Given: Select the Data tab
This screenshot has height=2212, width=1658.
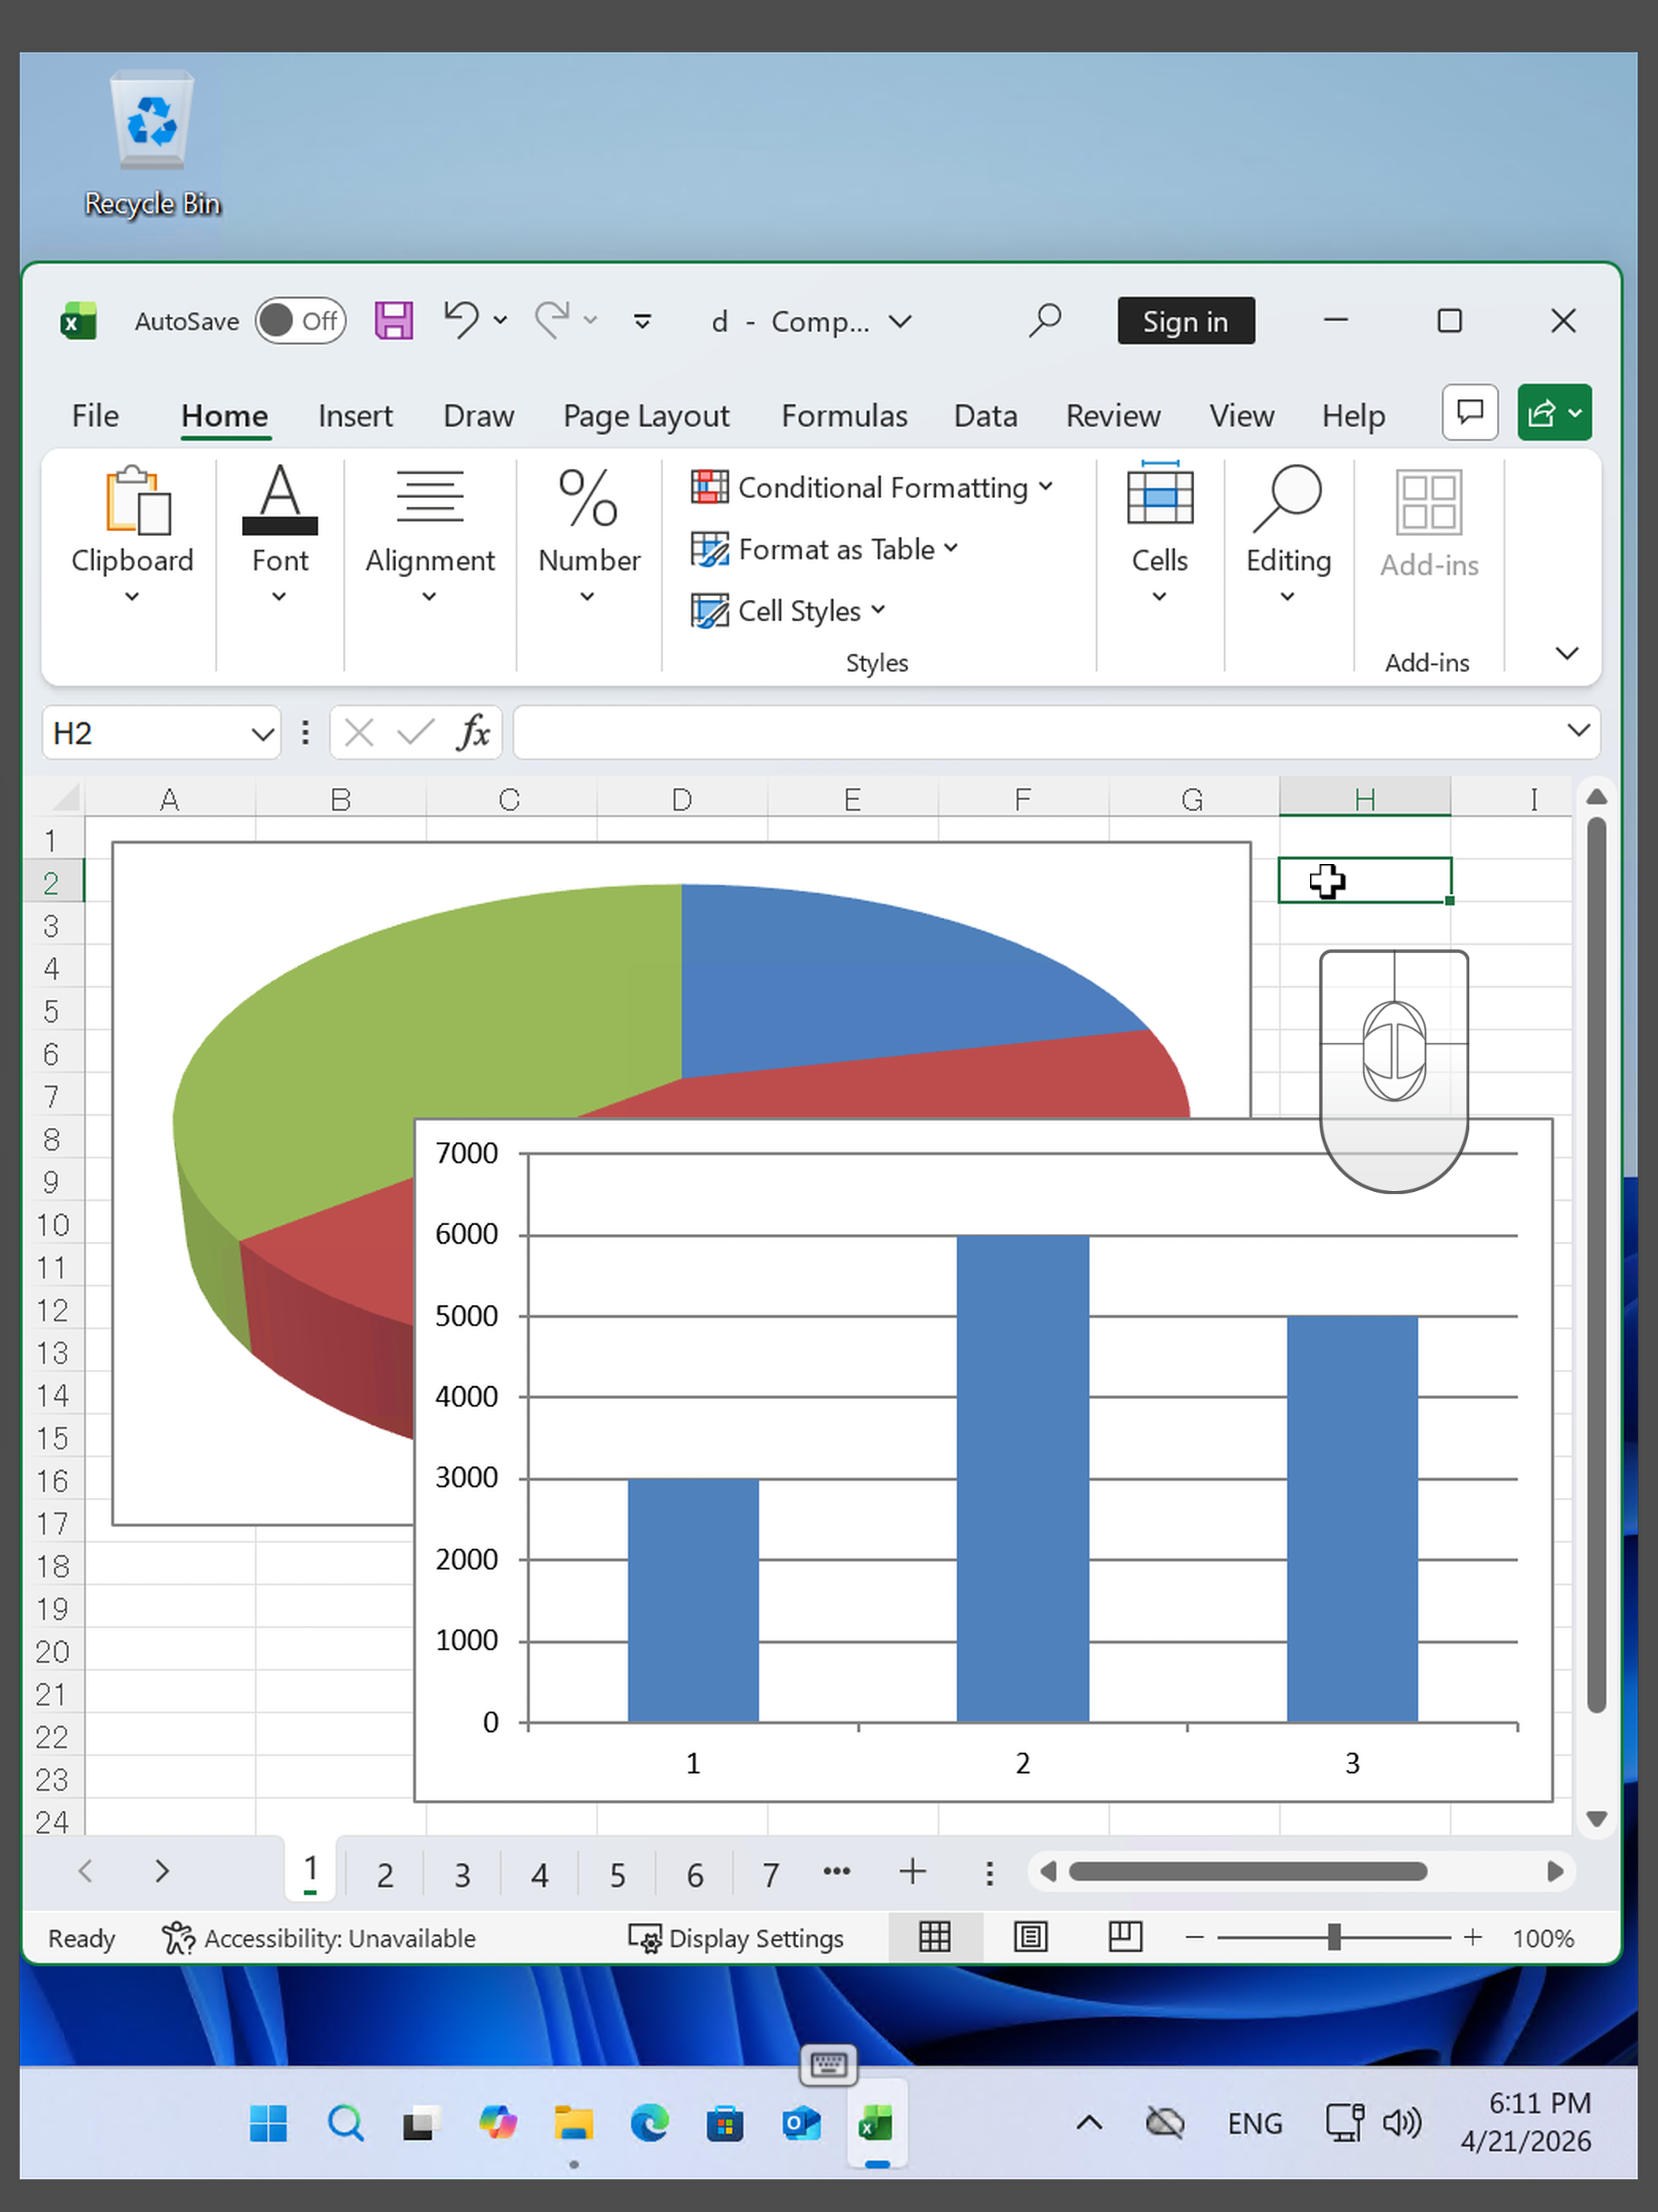Looking at the screenshot, I should [x=985, y=416].
